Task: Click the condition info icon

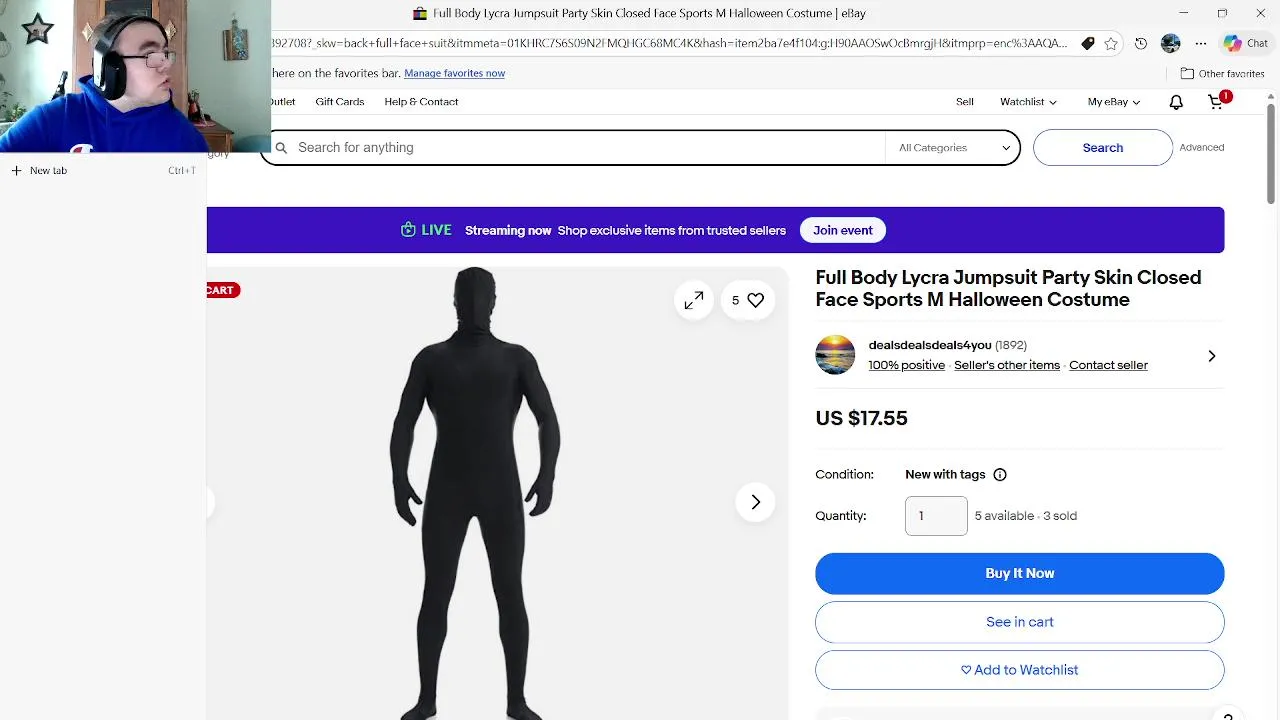Action: [x=1000, y=475]
